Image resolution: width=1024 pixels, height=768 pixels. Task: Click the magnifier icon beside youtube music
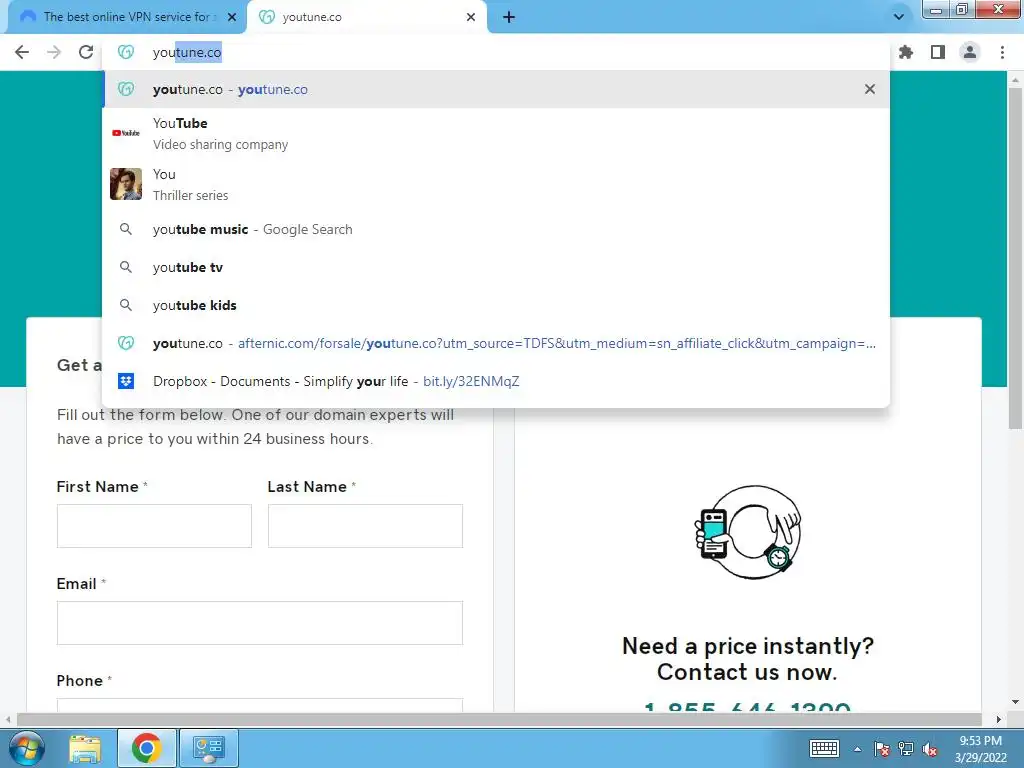point(126,229)
